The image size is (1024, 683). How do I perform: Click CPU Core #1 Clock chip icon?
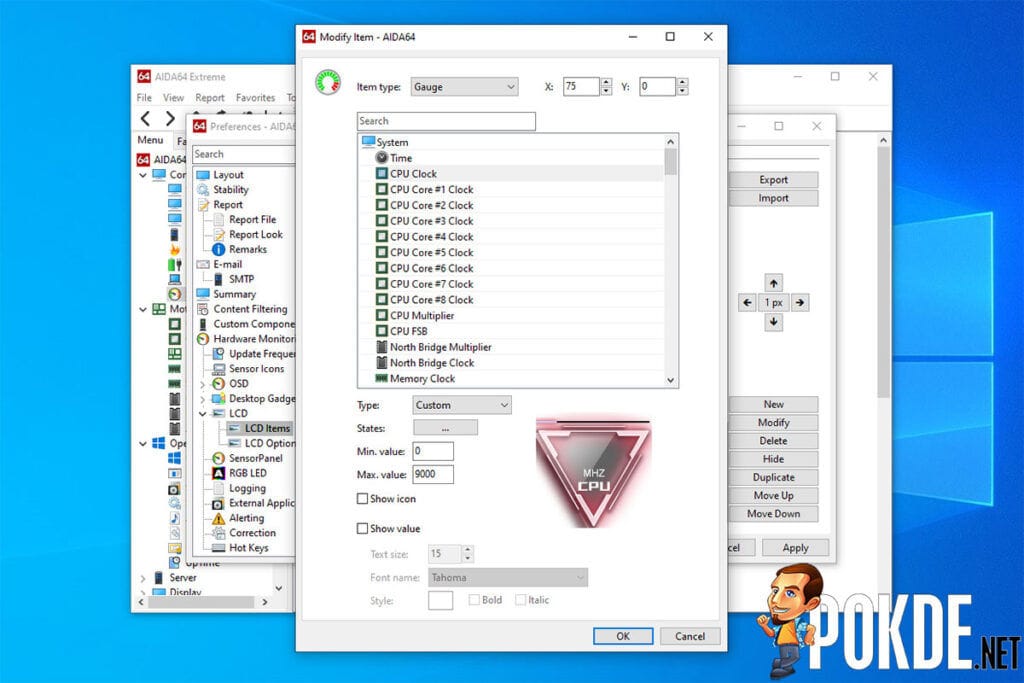[382, 189]
